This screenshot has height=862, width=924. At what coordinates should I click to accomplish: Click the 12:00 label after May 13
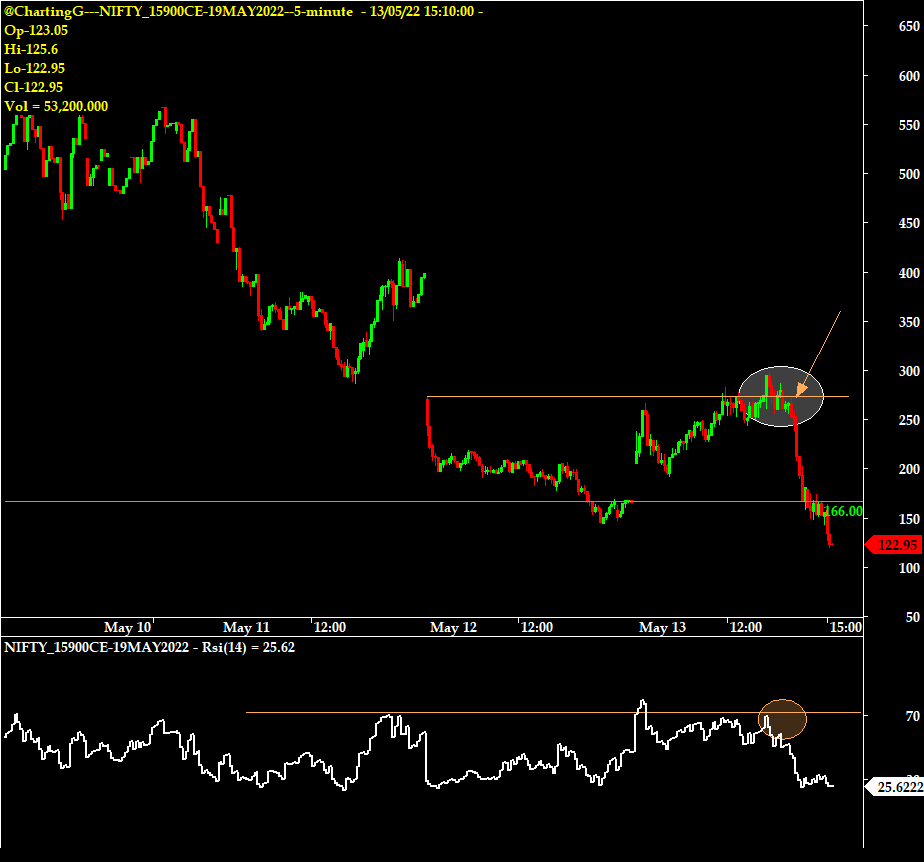point(746,627)
